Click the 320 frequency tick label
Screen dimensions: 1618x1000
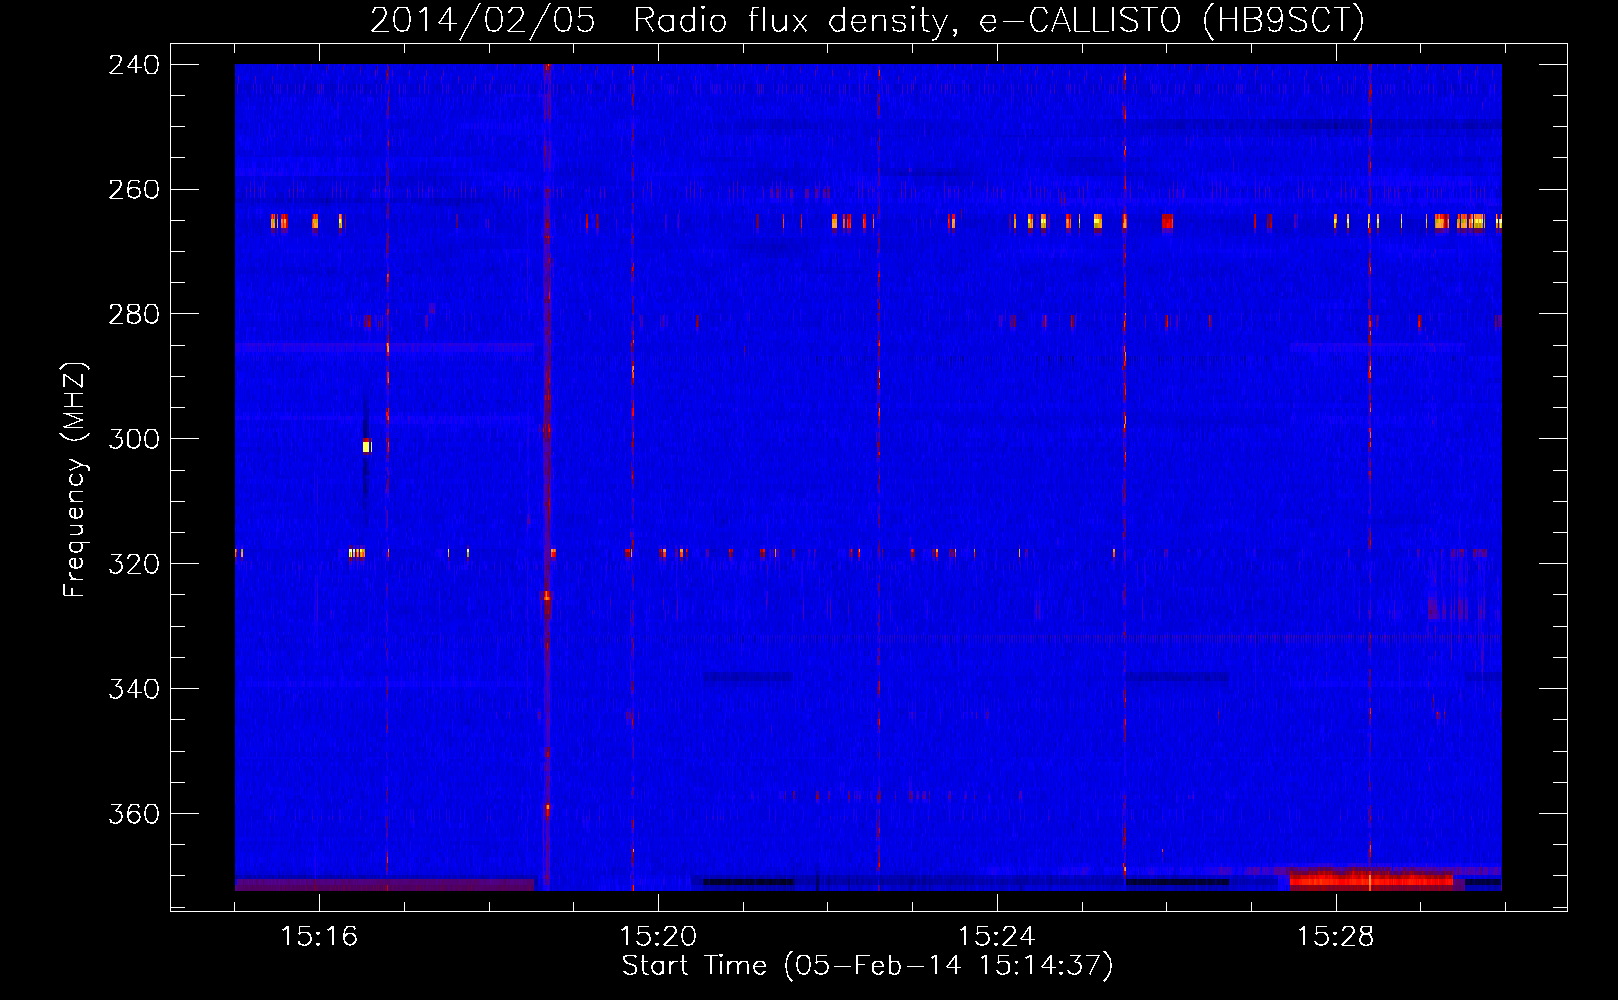[134, 565]
